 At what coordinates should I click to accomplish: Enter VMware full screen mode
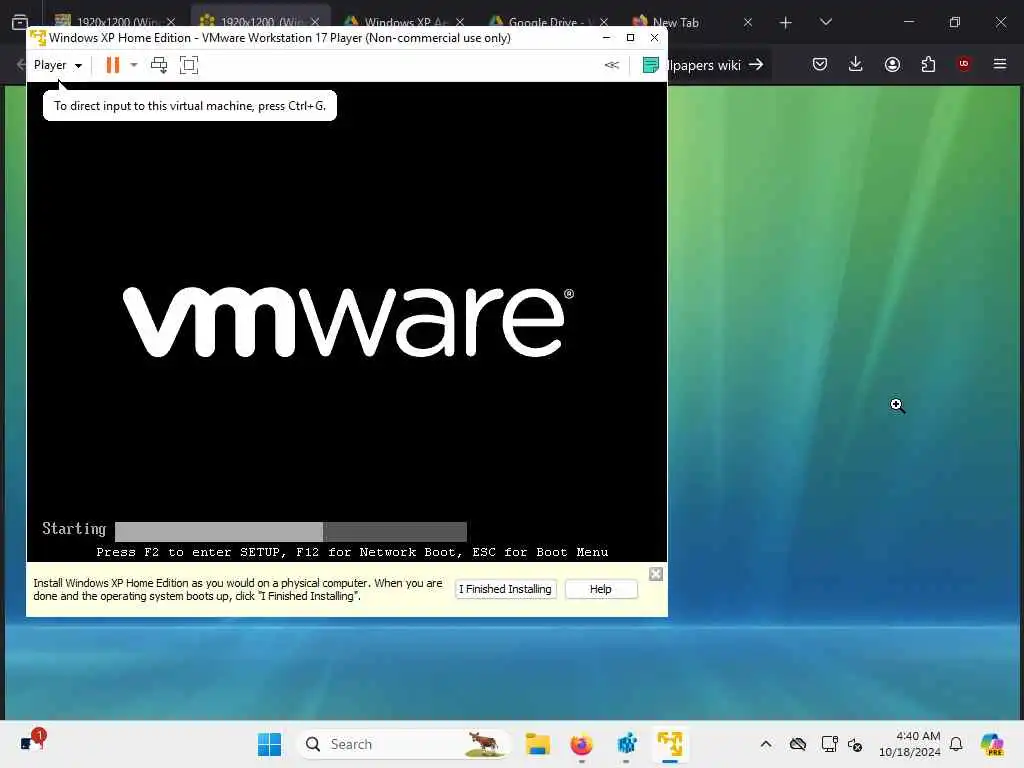[x=189, y=65]
